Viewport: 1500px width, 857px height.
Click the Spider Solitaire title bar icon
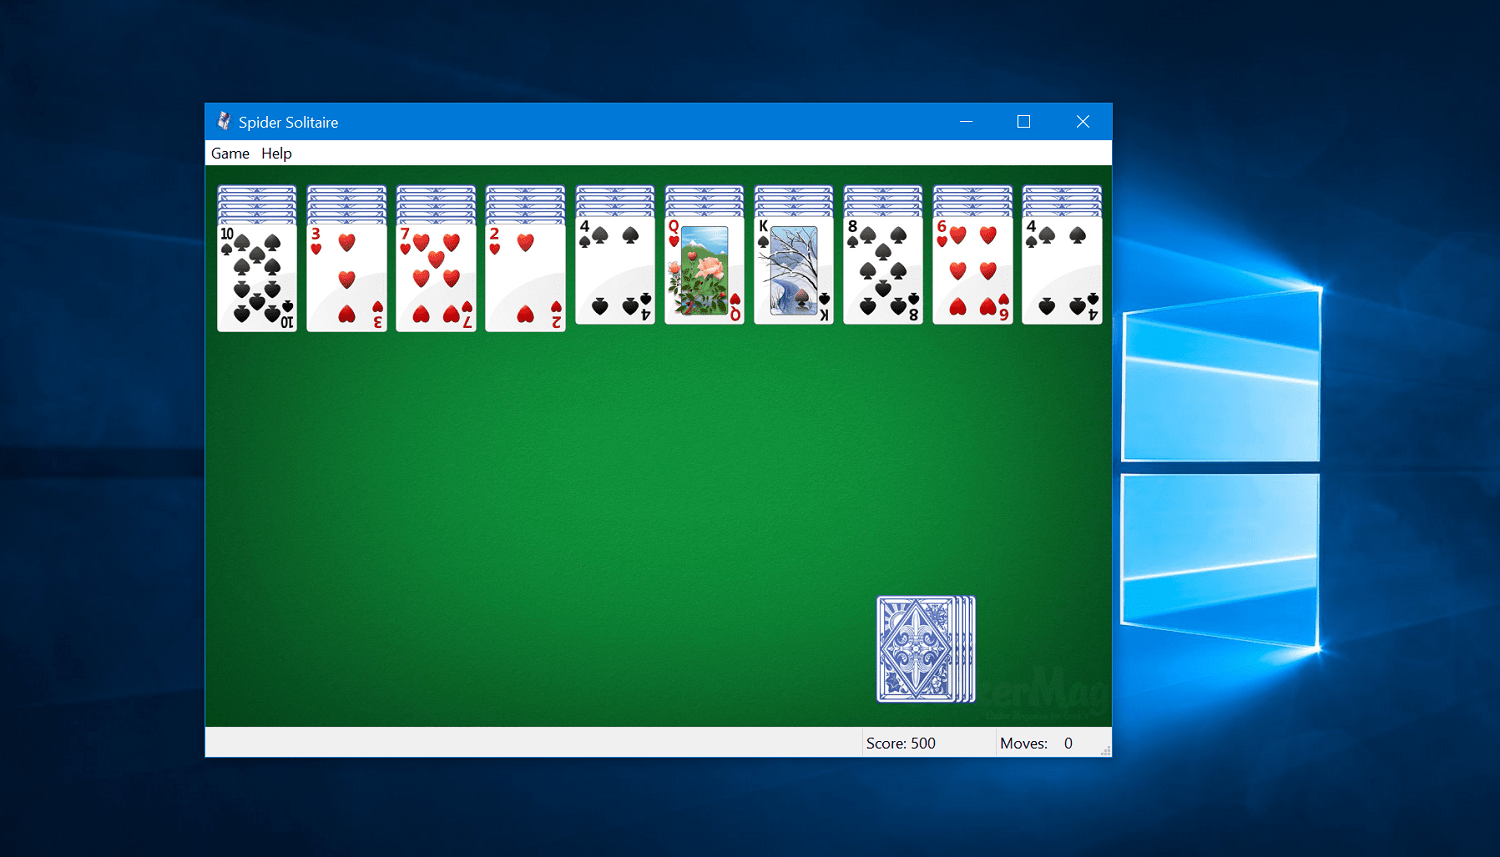224,121
